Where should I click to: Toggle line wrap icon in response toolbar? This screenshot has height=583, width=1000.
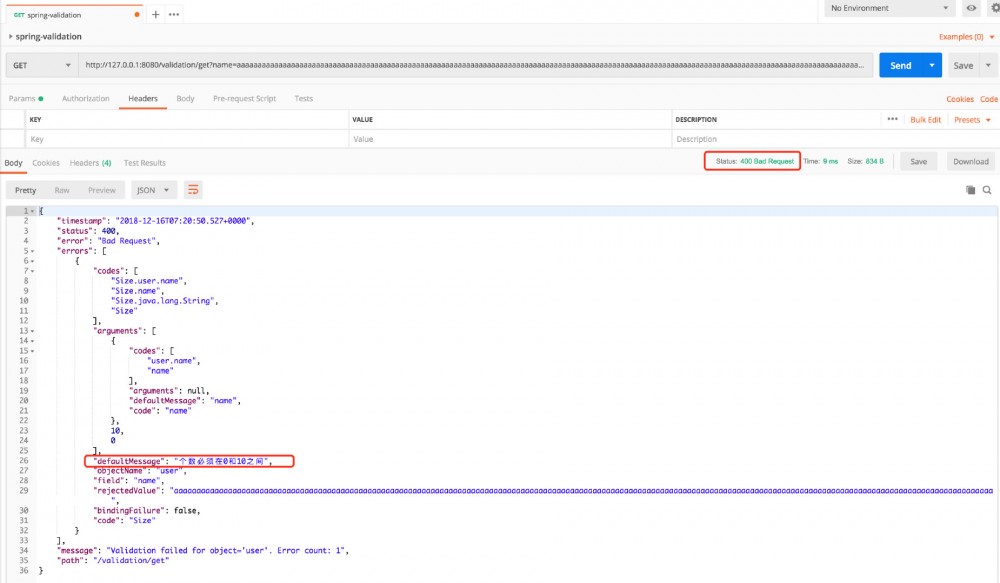(x=193, y=190)
